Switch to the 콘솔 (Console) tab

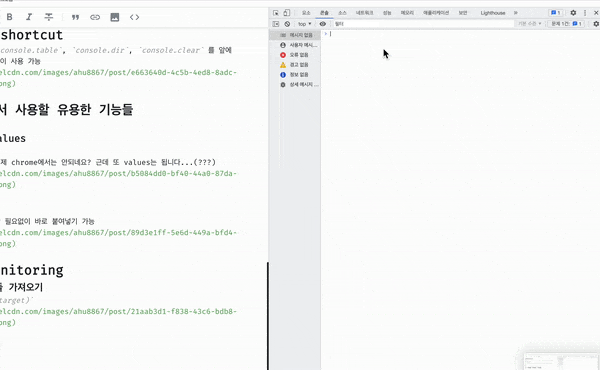[x=324, y=13]
